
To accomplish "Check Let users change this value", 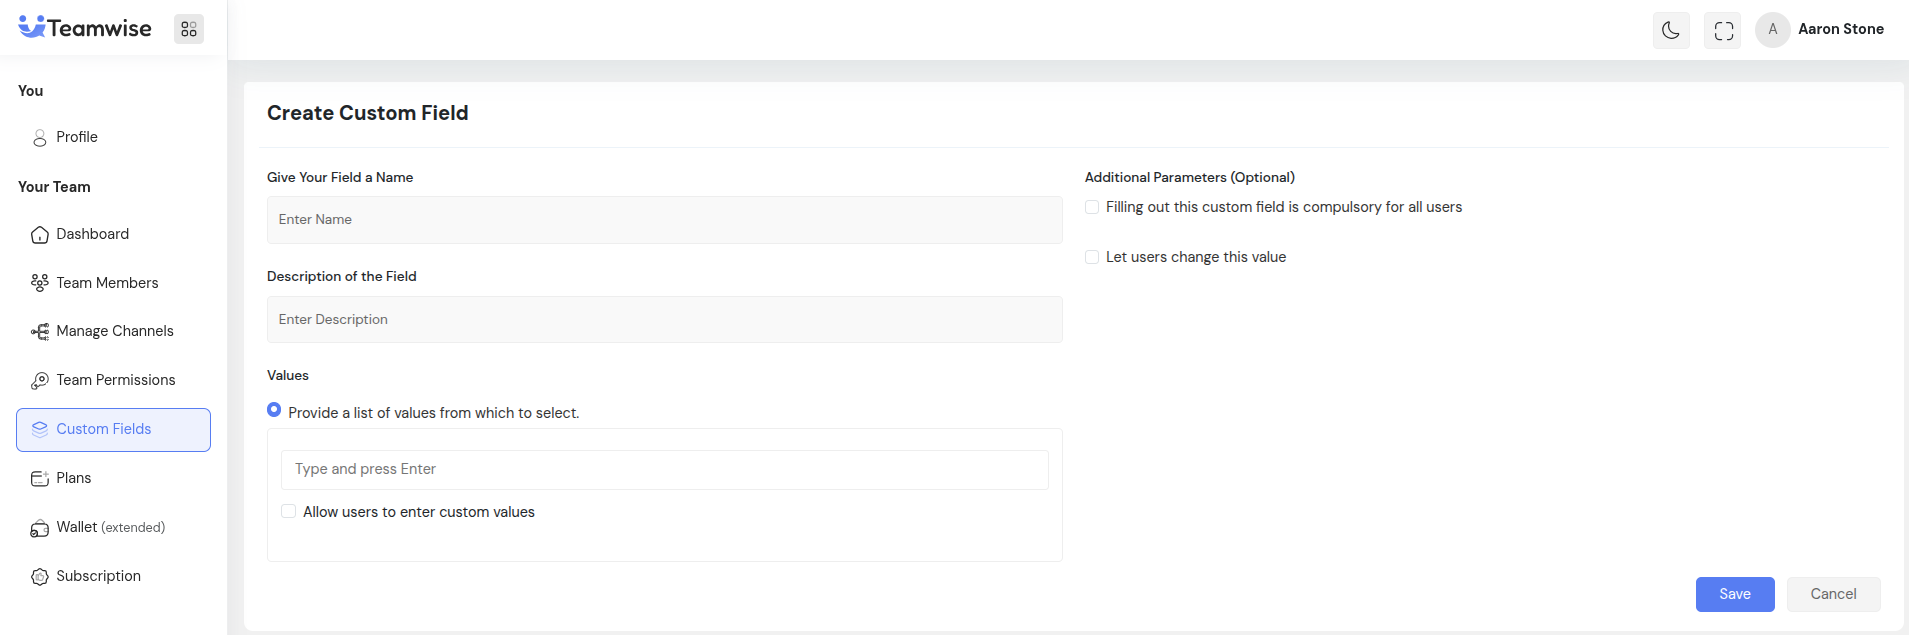I will click(1092, 257).
